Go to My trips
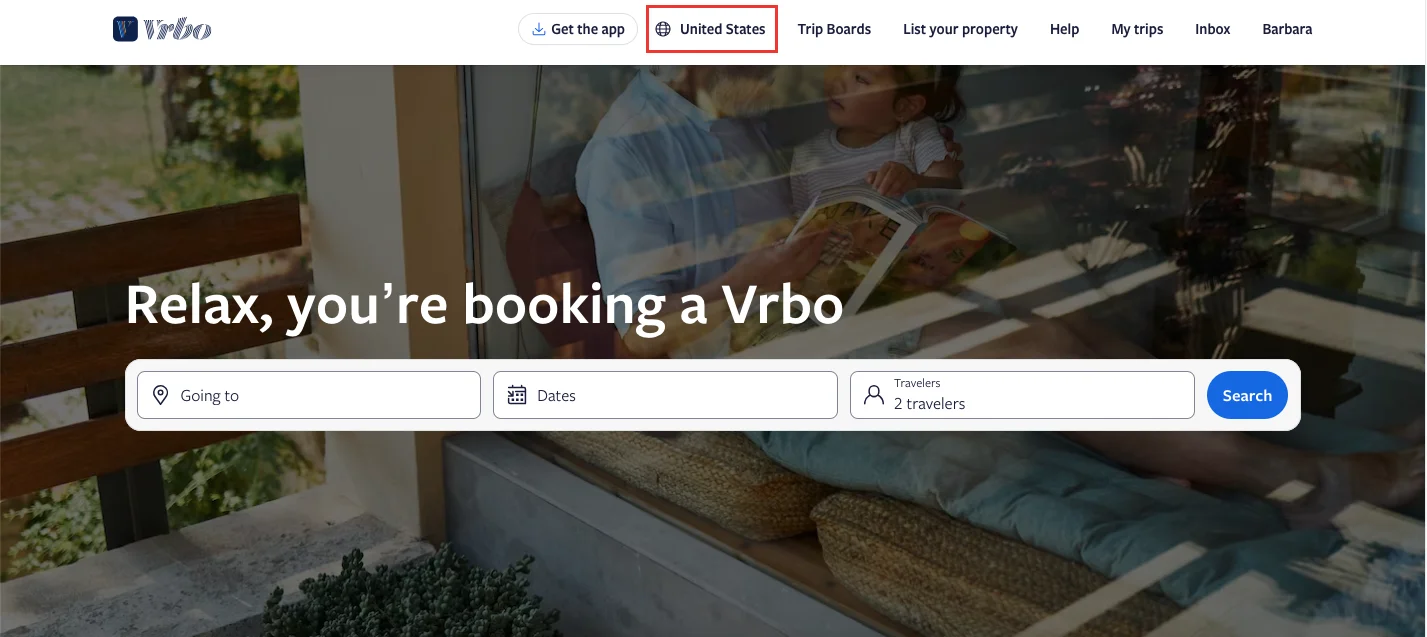This screenshot has width=1427, height=637. click(x=1137, y=29)
